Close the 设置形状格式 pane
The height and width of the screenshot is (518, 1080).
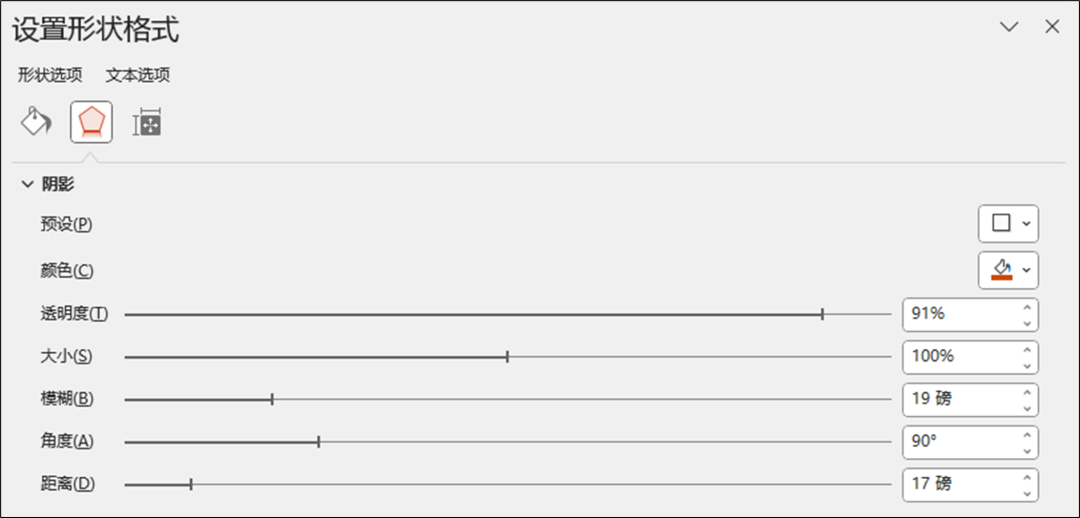pyautogui.click(x=1052, y=27)
